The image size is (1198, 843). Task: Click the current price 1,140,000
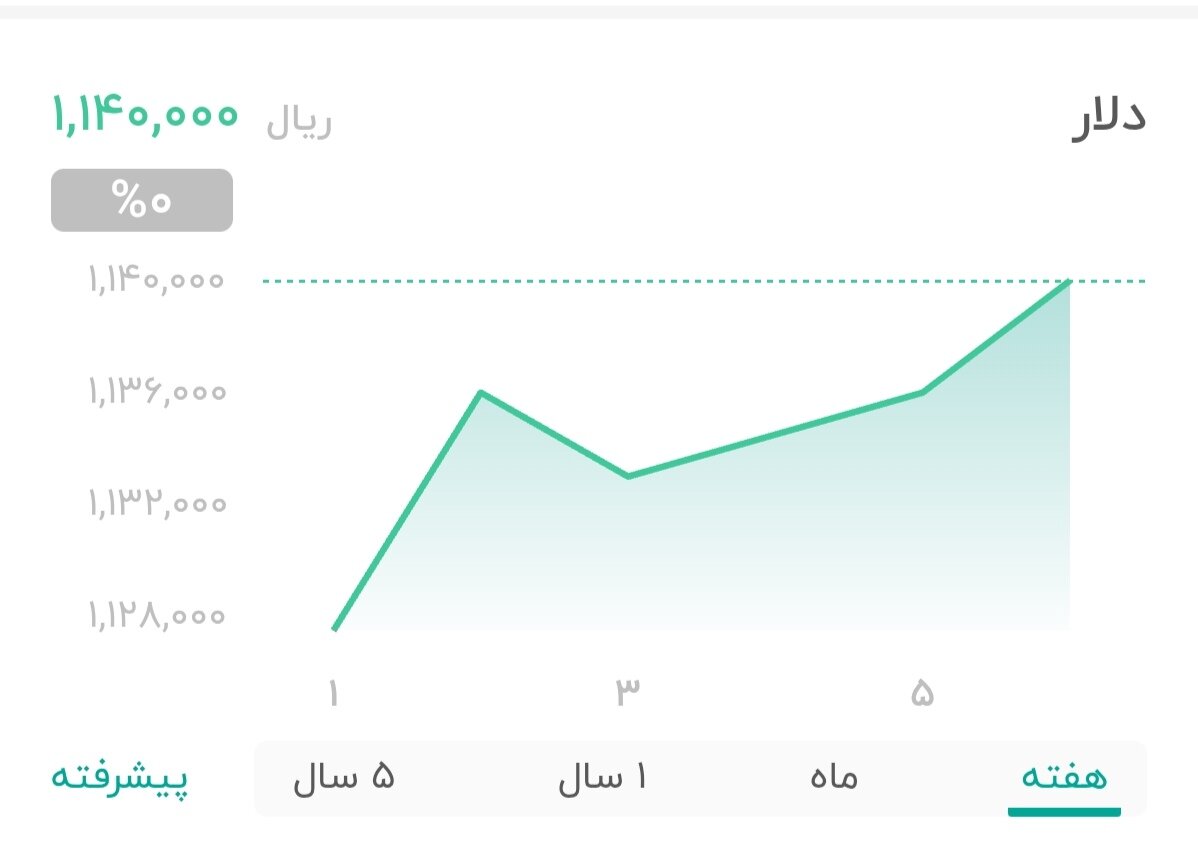(x=145, y=114)
